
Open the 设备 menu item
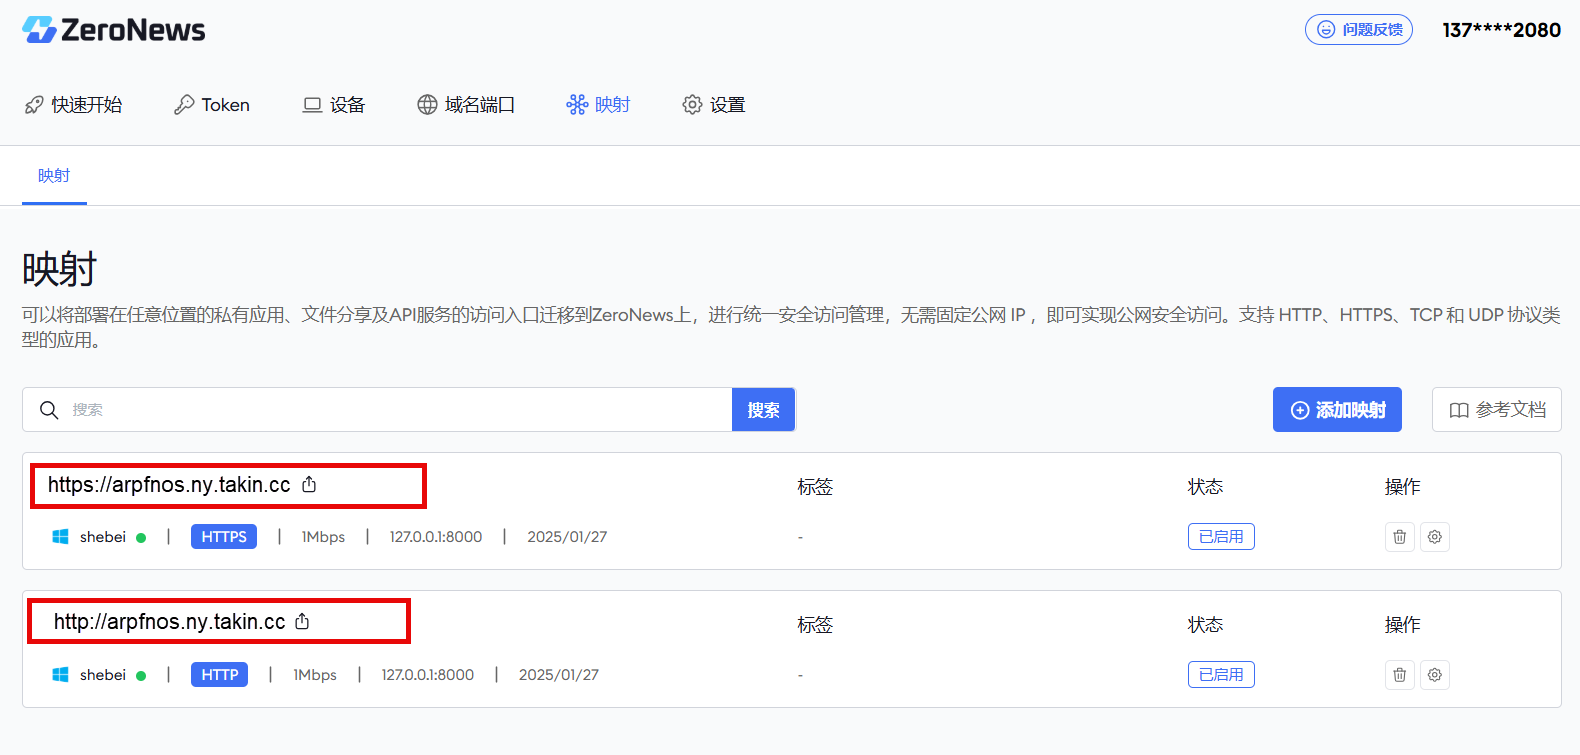(334, 105)
